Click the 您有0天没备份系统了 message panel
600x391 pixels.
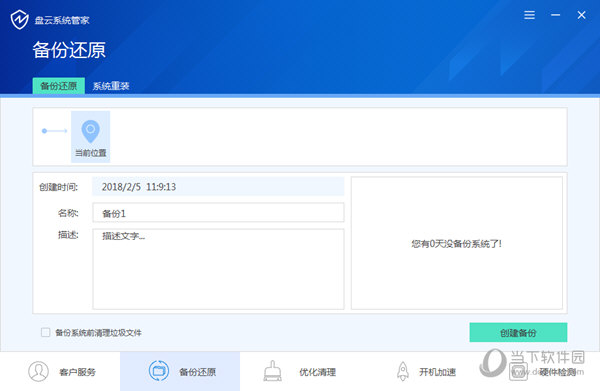pyautogui.click(x=457, y=243)
